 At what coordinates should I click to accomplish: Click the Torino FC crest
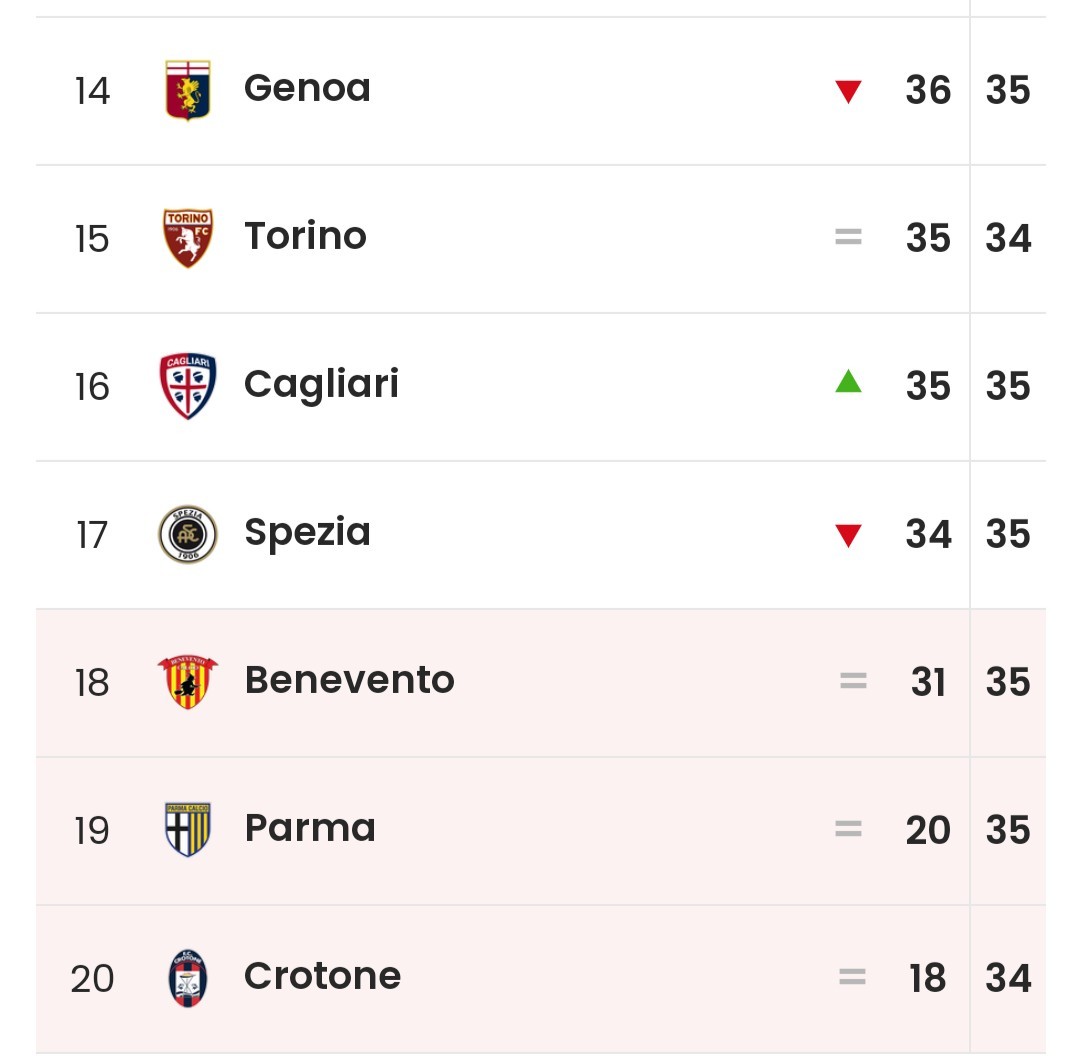[x=187, y=238]
